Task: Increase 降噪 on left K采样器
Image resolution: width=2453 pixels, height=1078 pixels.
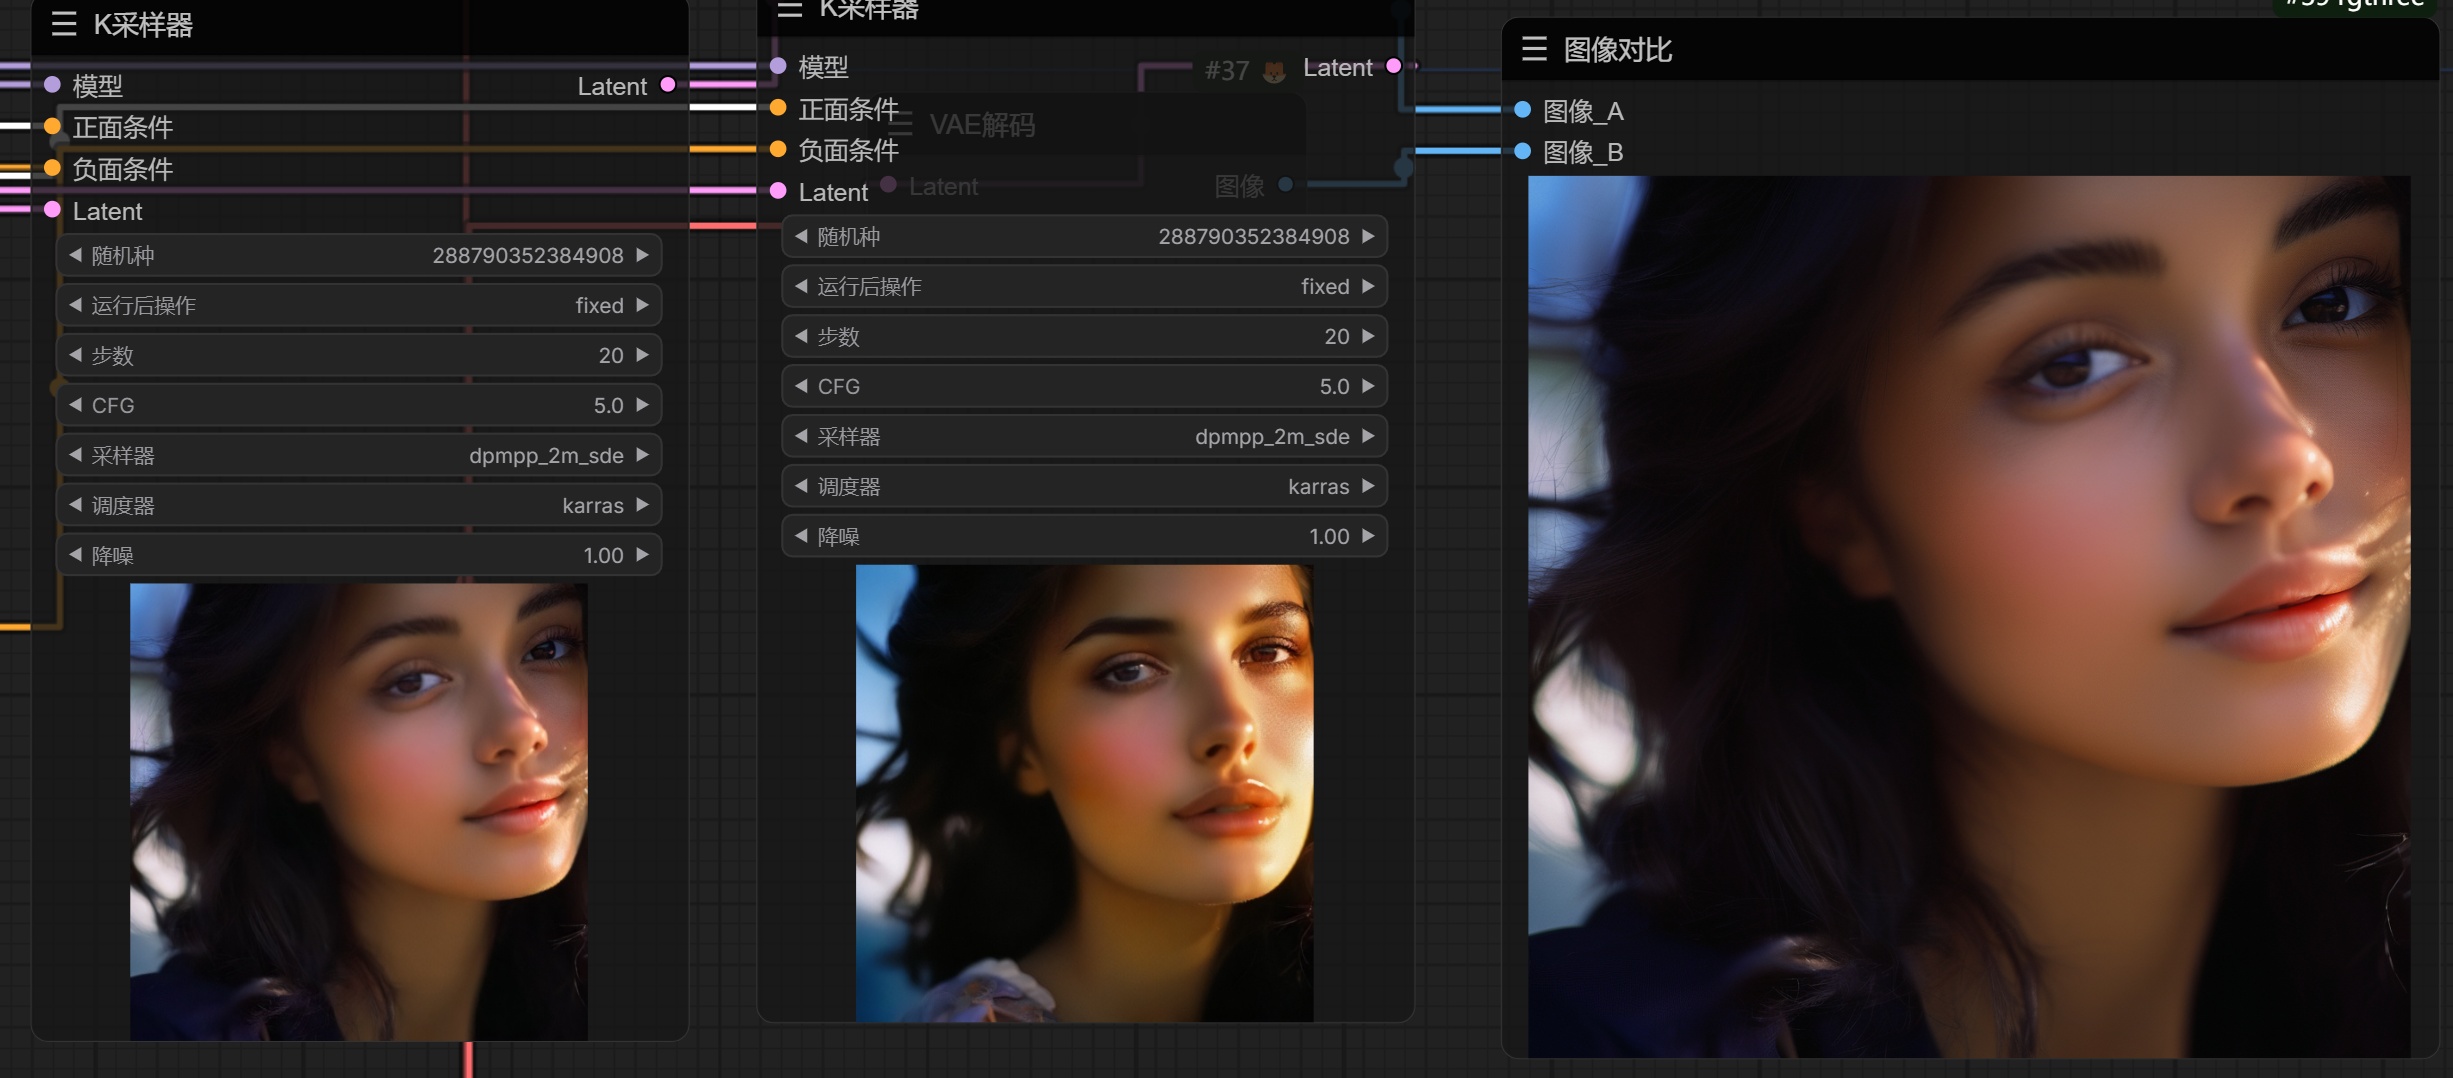Action: pos(643,555)
